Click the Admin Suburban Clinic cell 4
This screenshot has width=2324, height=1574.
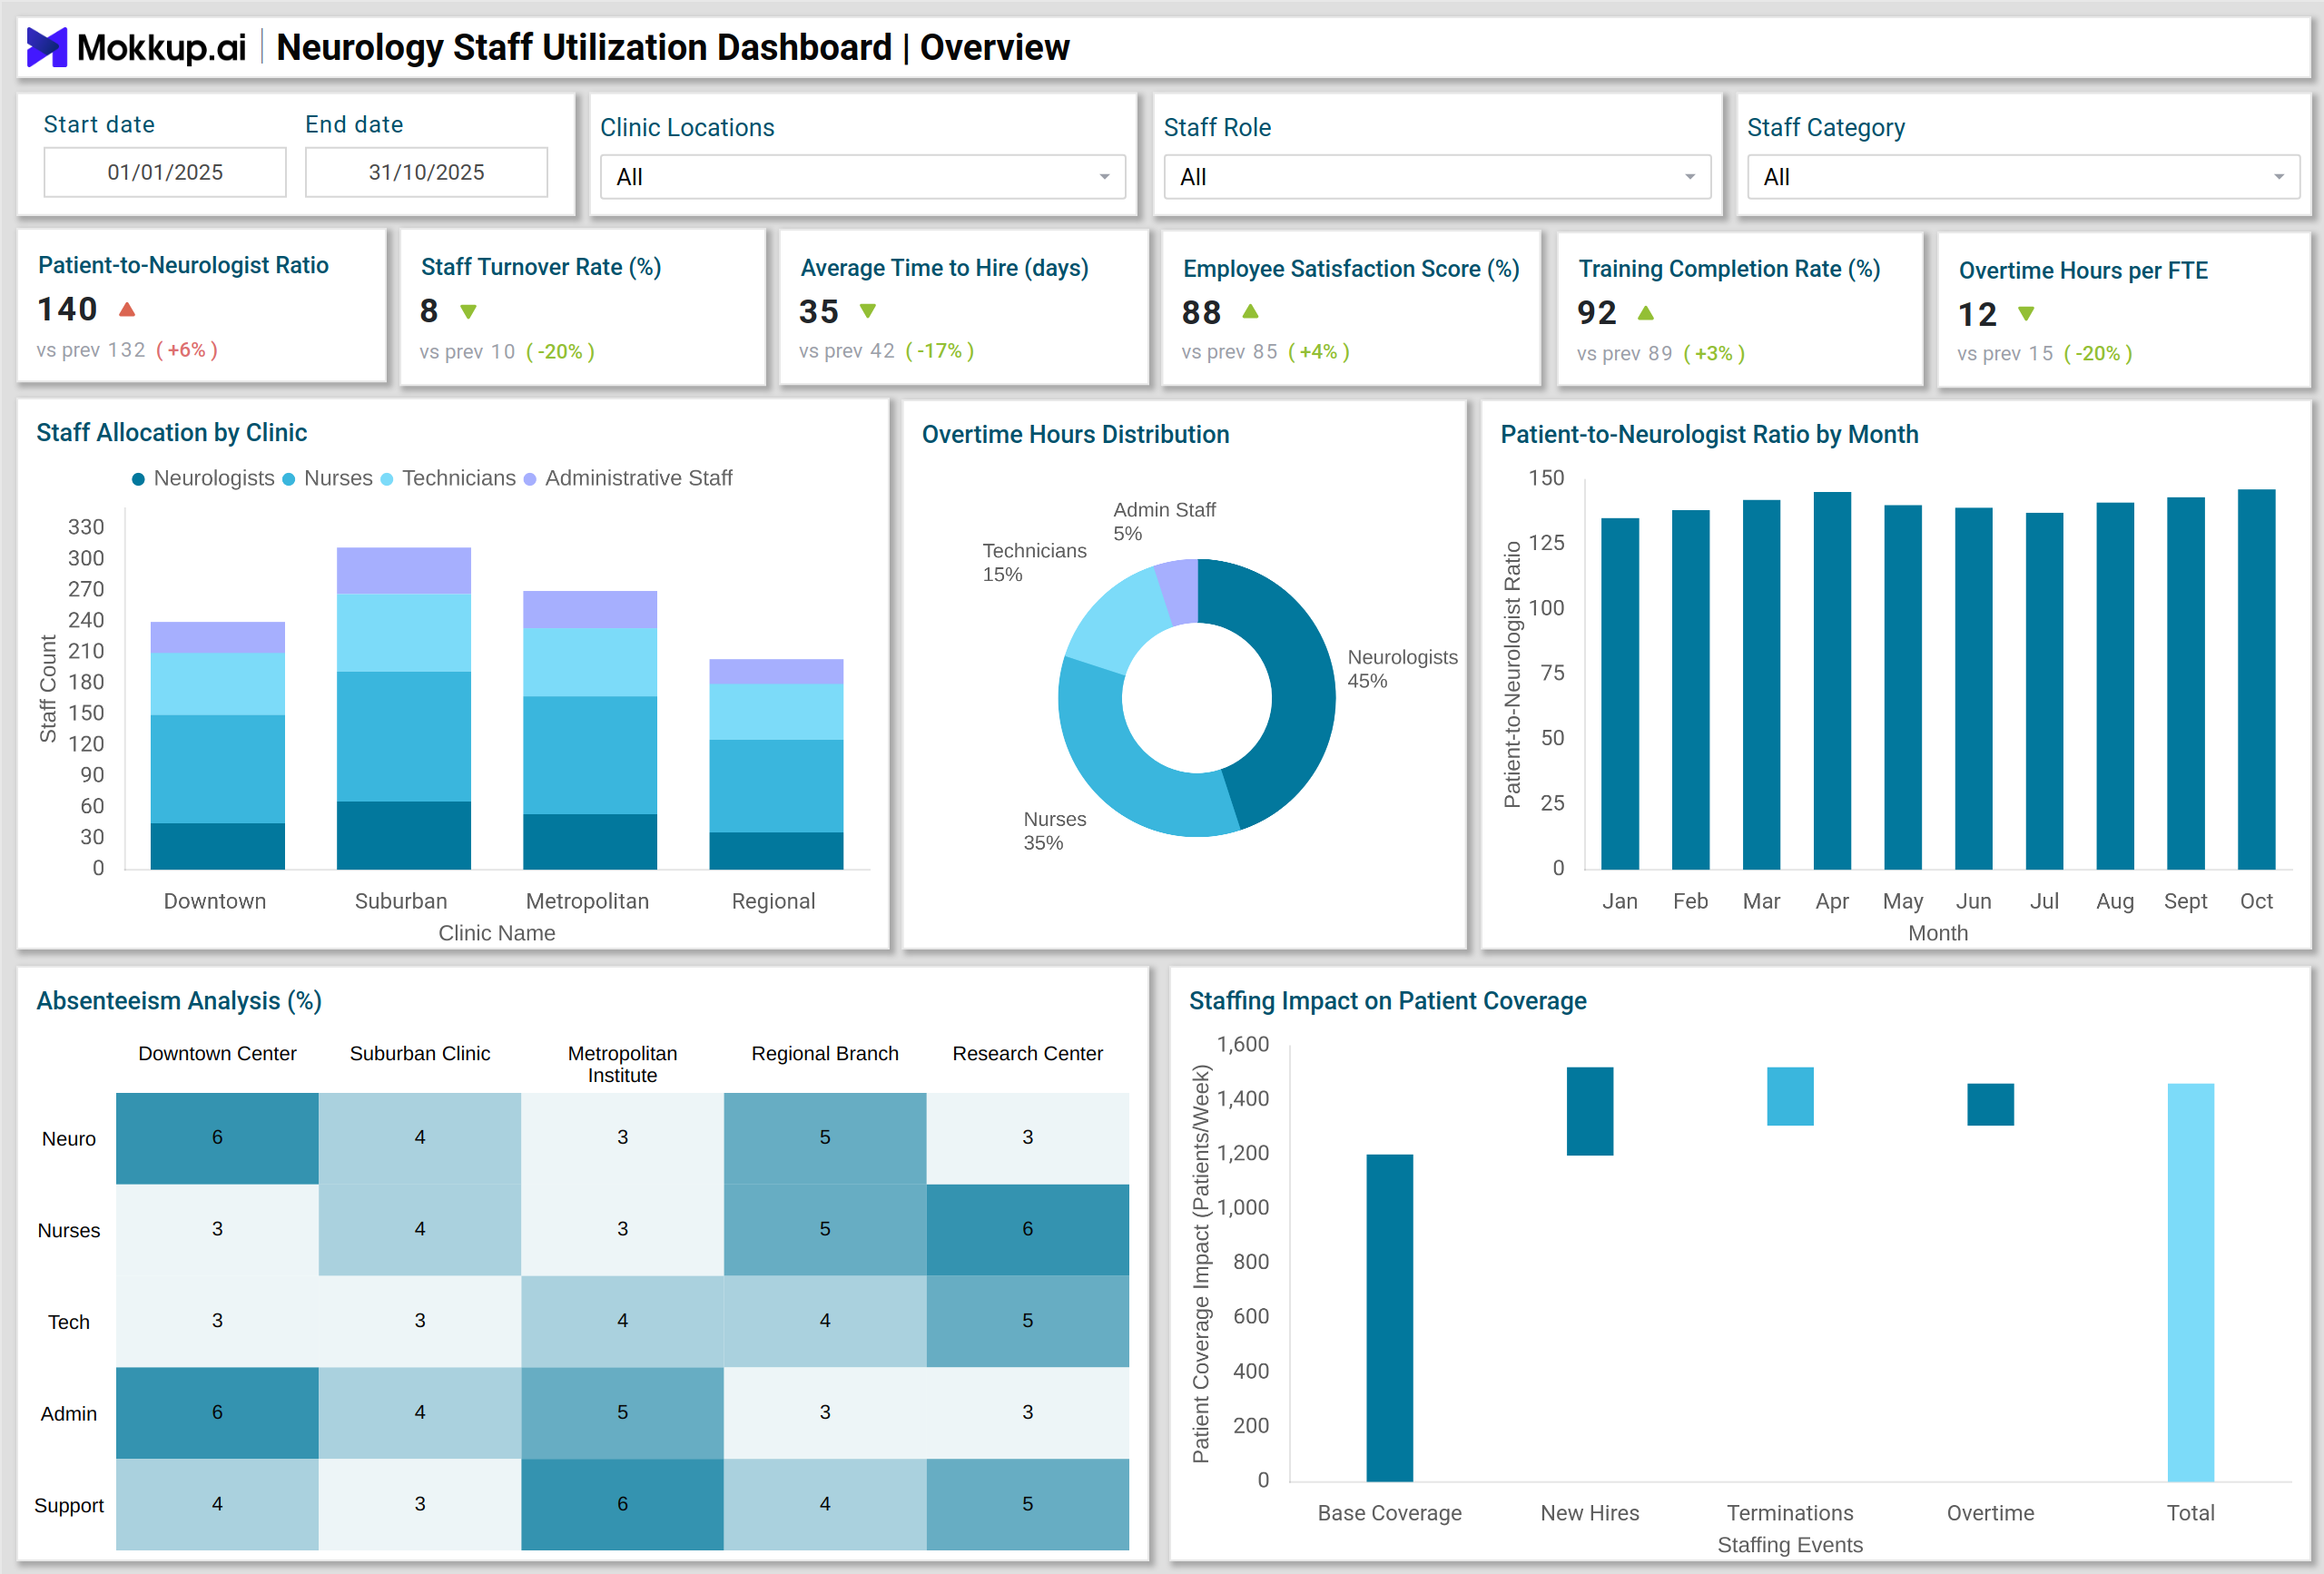tap(420, 1413)
